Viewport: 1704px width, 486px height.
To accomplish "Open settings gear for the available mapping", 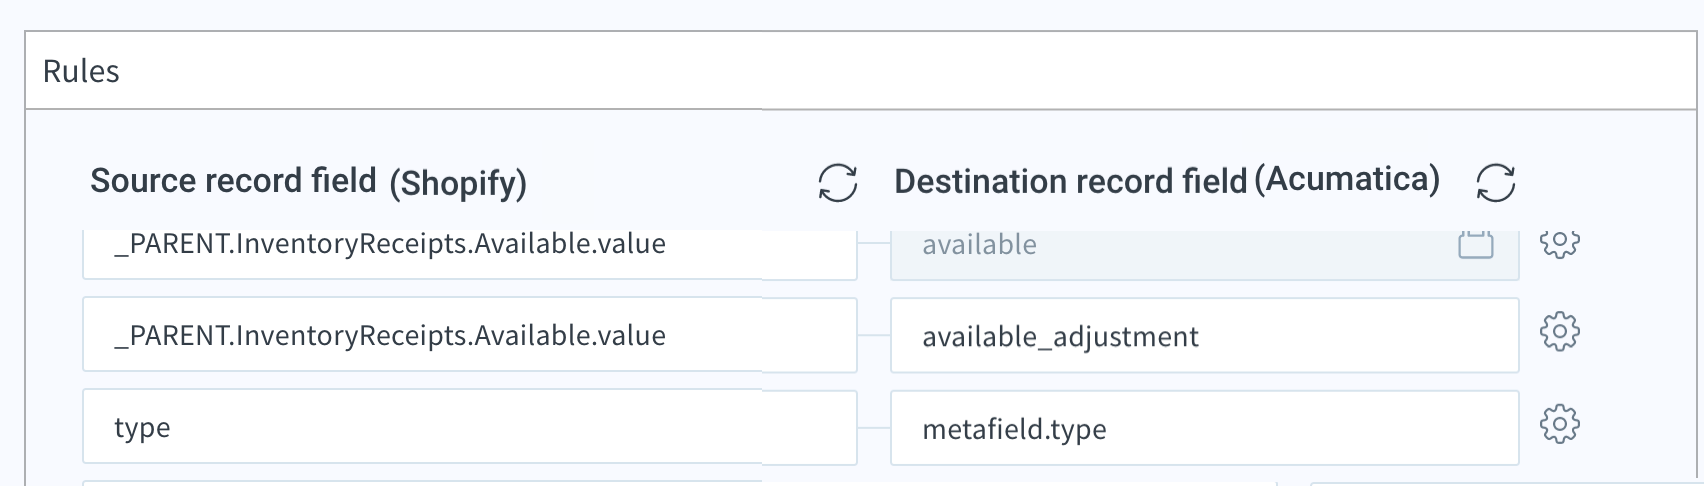I will tap(1559, 243).
